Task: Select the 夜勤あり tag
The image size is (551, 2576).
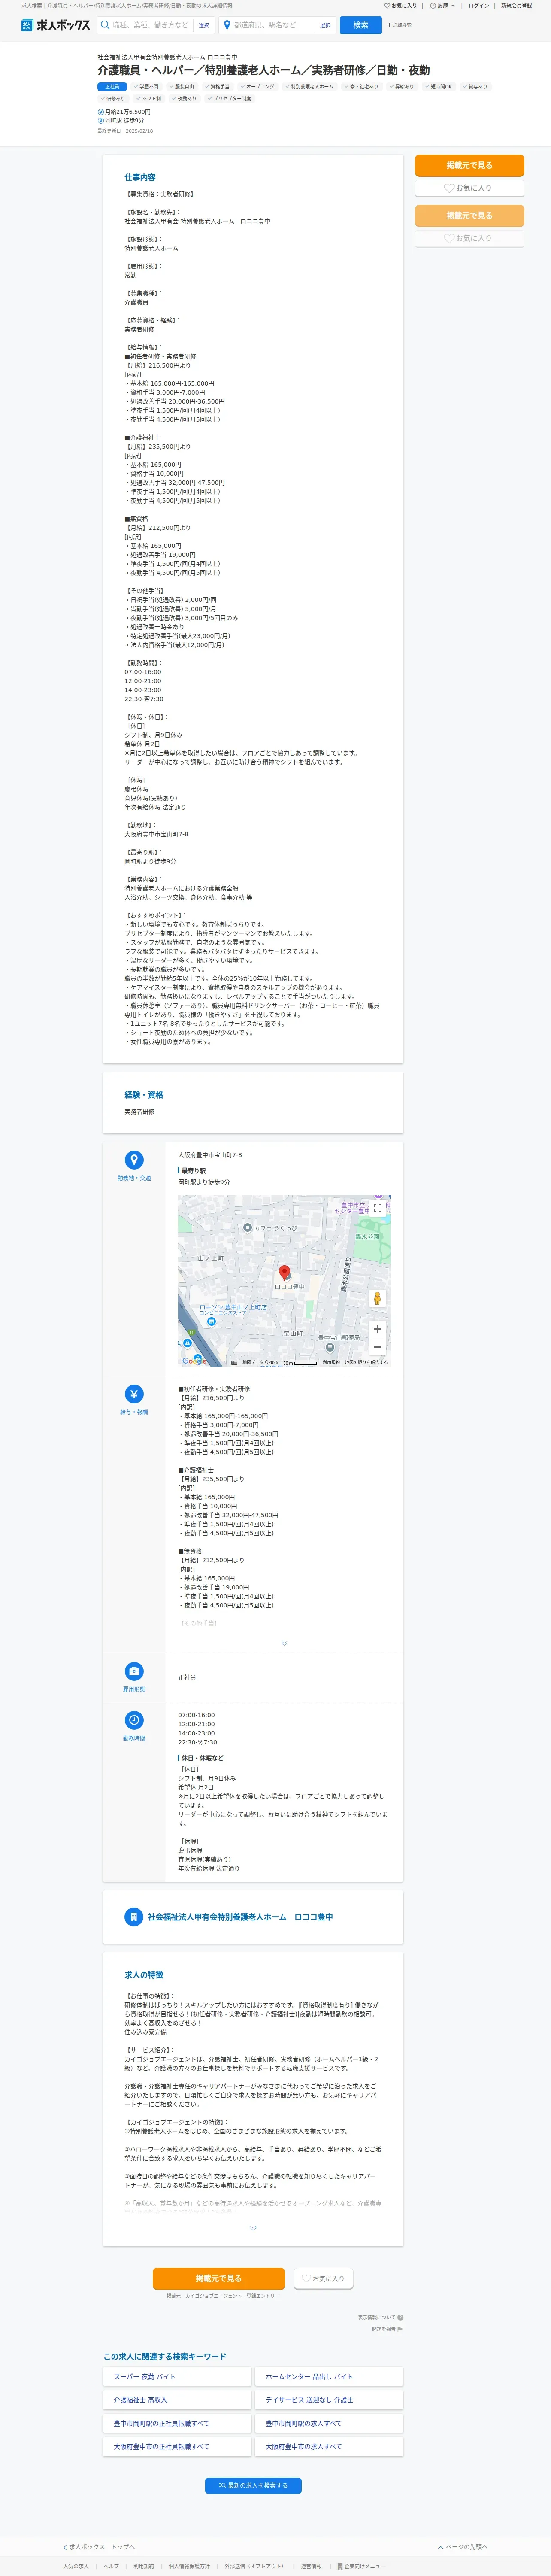Action: coord(184,99)
